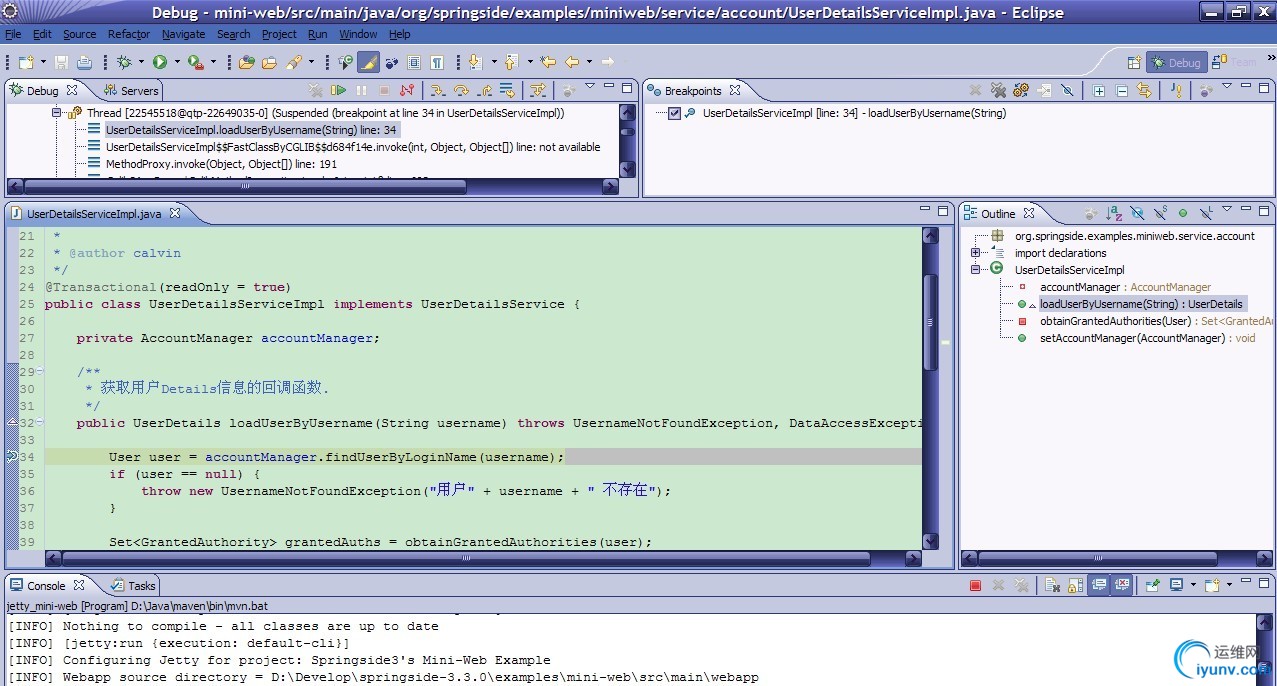The height and width of the screenshot is (686, 1277).
Task: Select the UserDetailsServiceImpl.java editor tab
Action: click(95, 213)
